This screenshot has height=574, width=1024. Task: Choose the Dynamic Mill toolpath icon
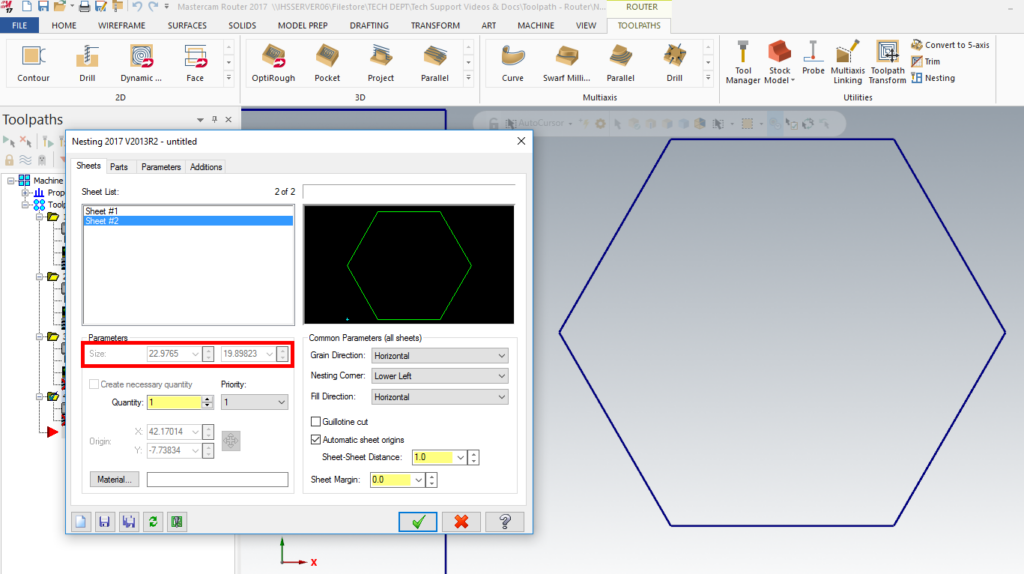(x=141, y=63)
